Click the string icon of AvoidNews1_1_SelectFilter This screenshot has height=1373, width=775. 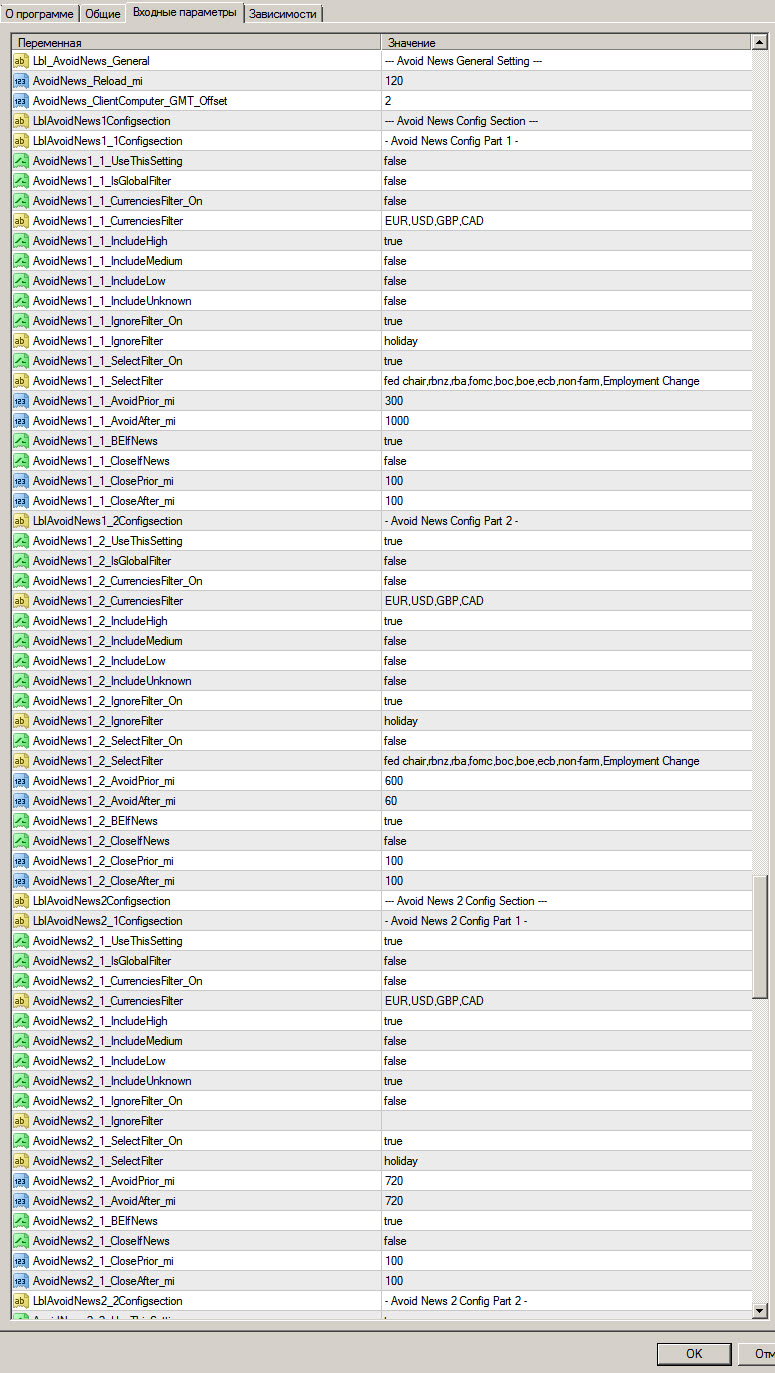tap(21, 381)
